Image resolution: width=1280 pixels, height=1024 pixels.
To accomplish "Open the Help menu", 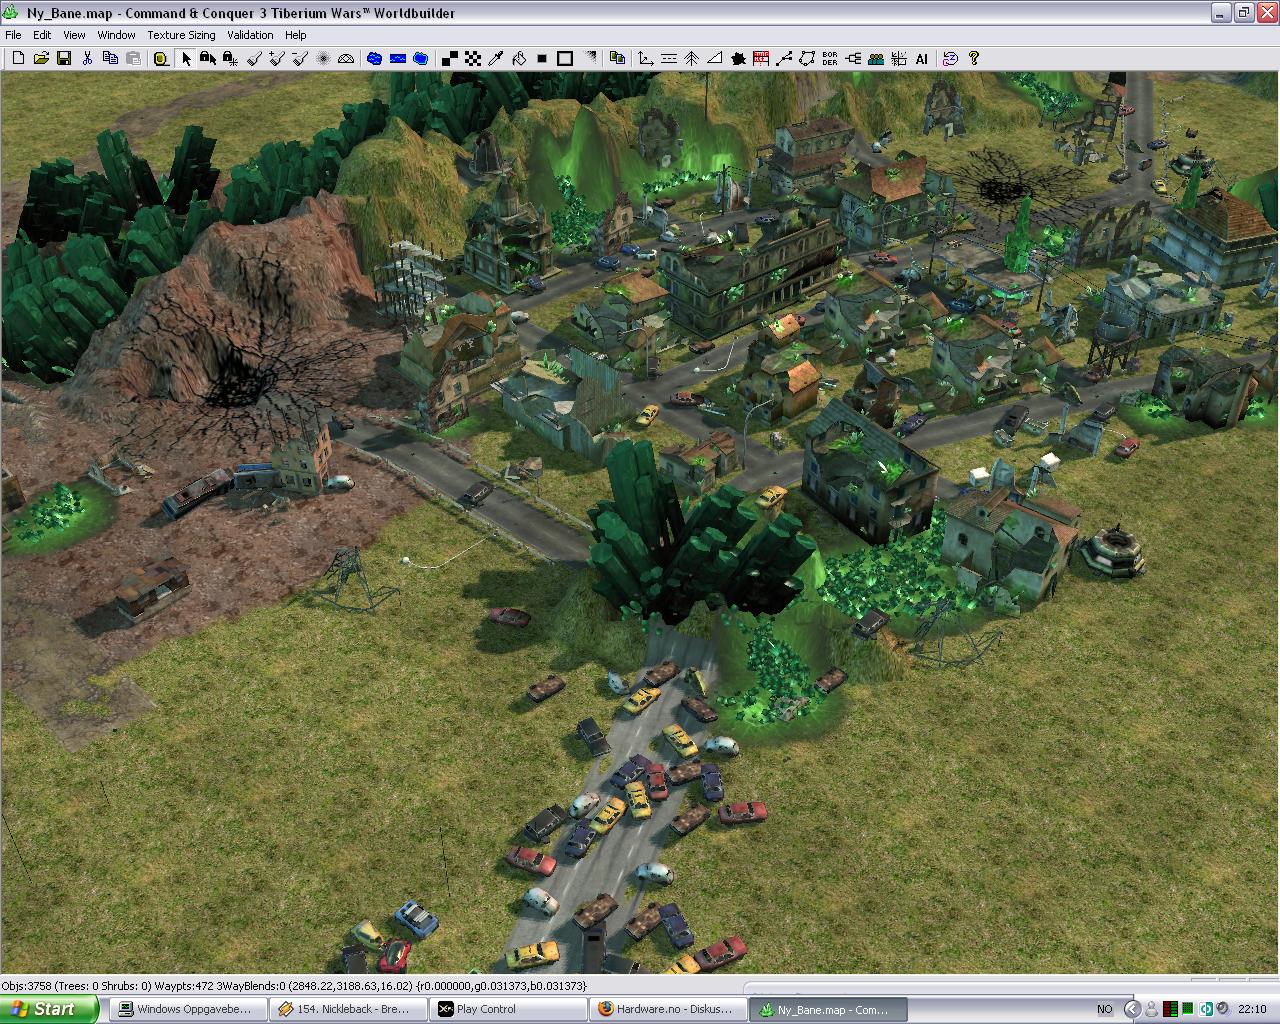I will 295,34.
